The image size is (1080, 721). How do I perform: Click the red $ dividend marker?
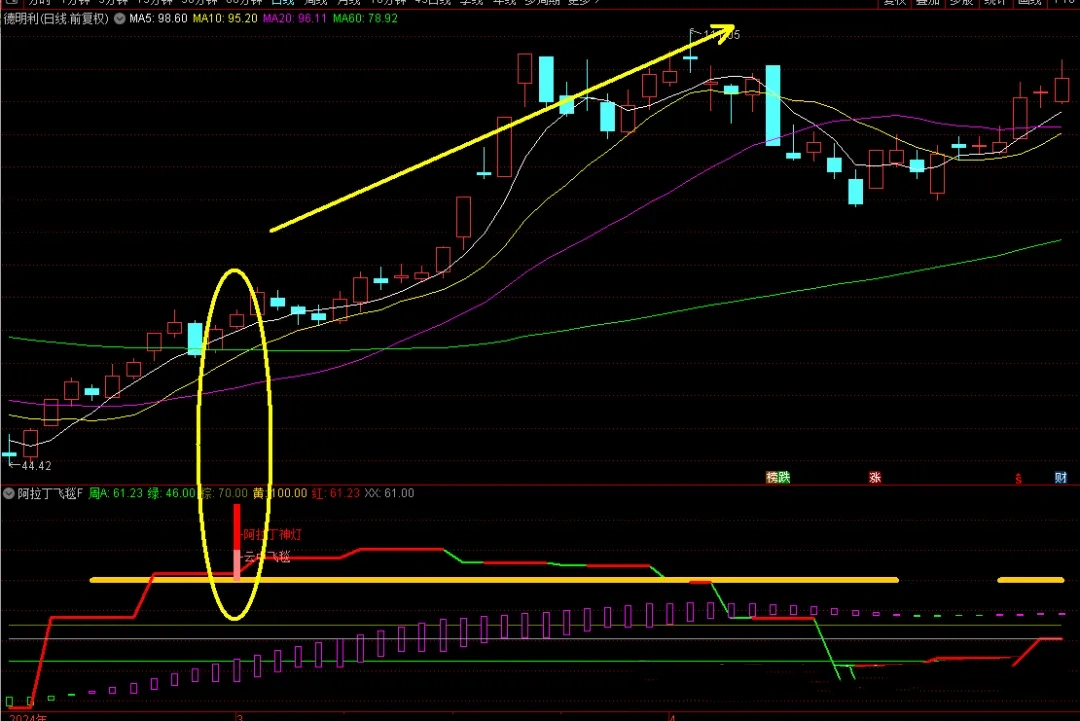(1019, 478)
